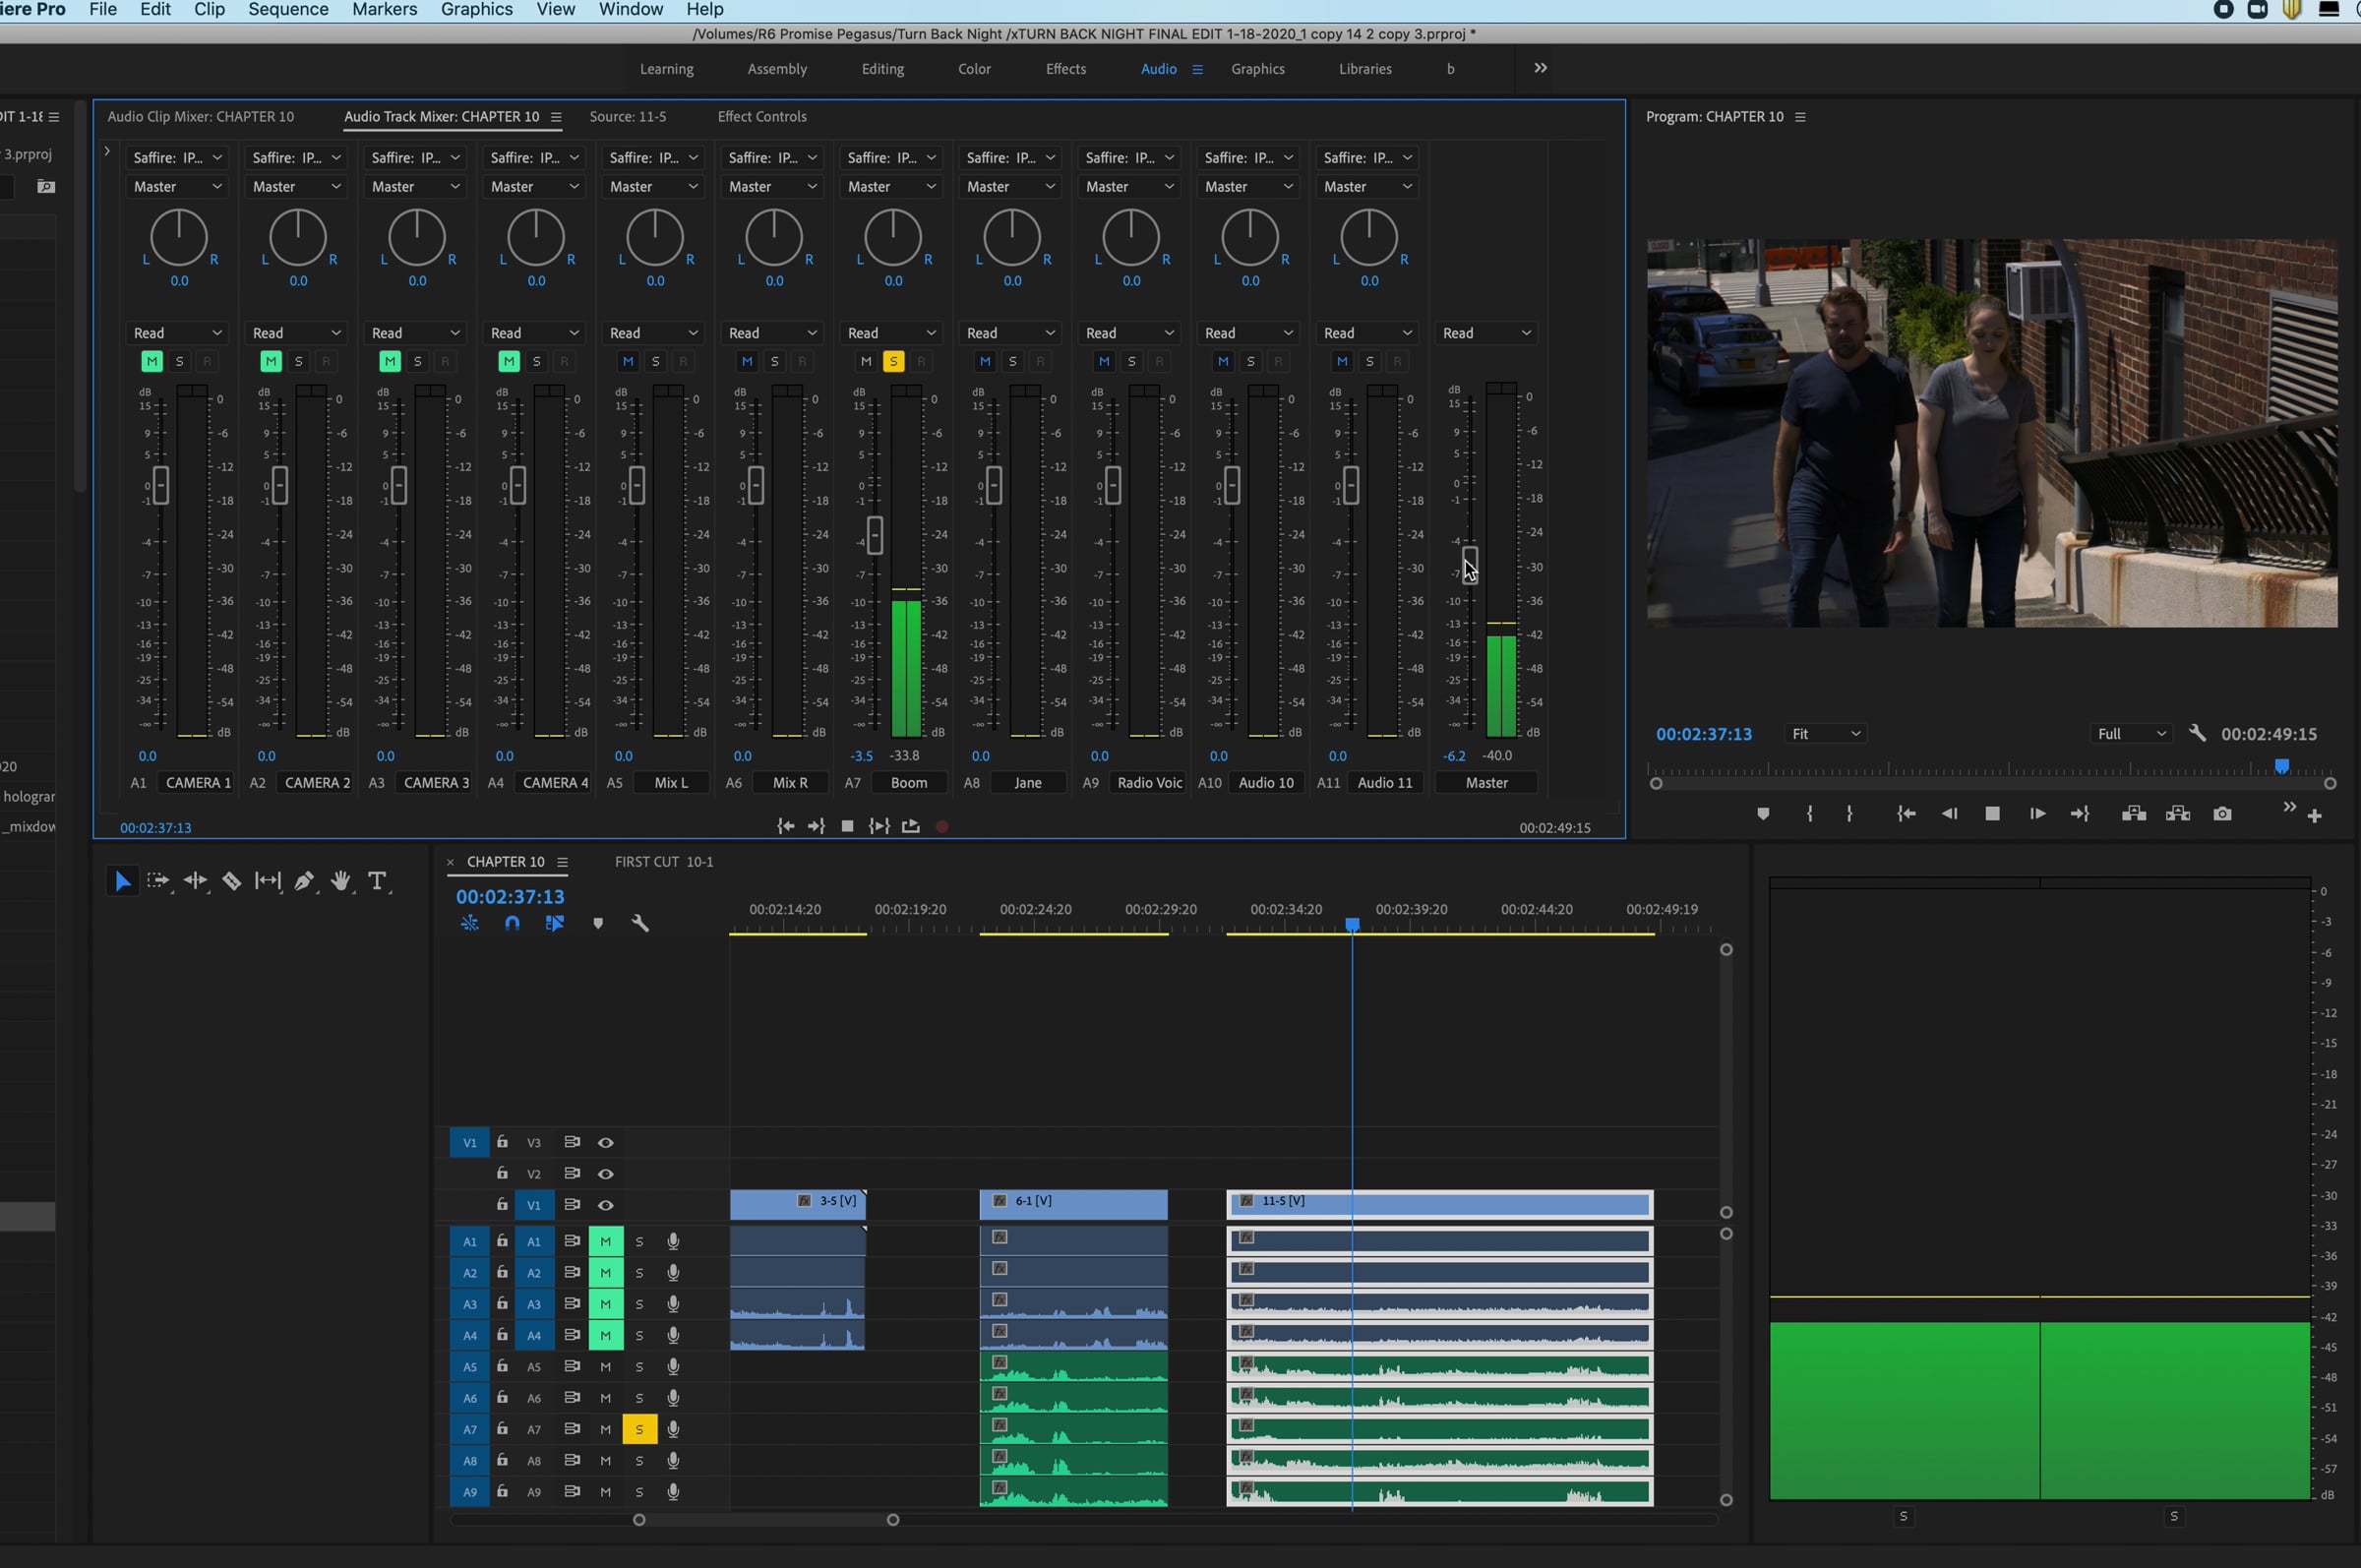Screen dimensions: 2361x1568
Task: Open the Fit zoom level dropdown
Action: pyautogui.click(x=1826, y=734)
